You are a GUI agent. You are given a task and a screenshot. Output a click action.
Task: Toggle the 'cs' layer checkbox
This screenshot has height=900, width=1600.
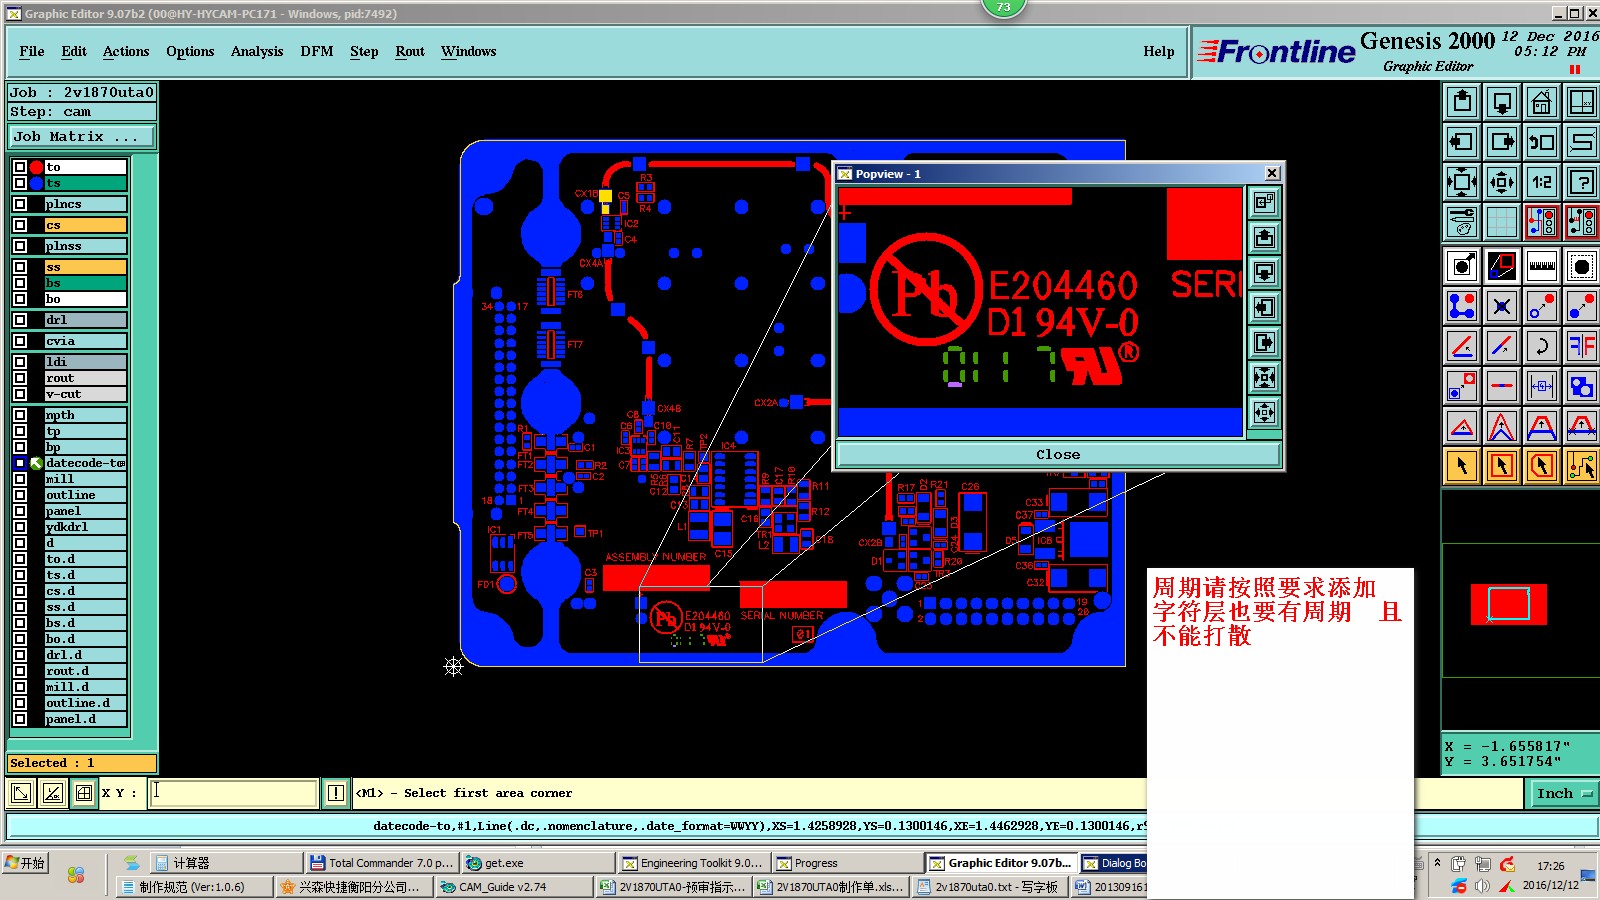point(20,225)
